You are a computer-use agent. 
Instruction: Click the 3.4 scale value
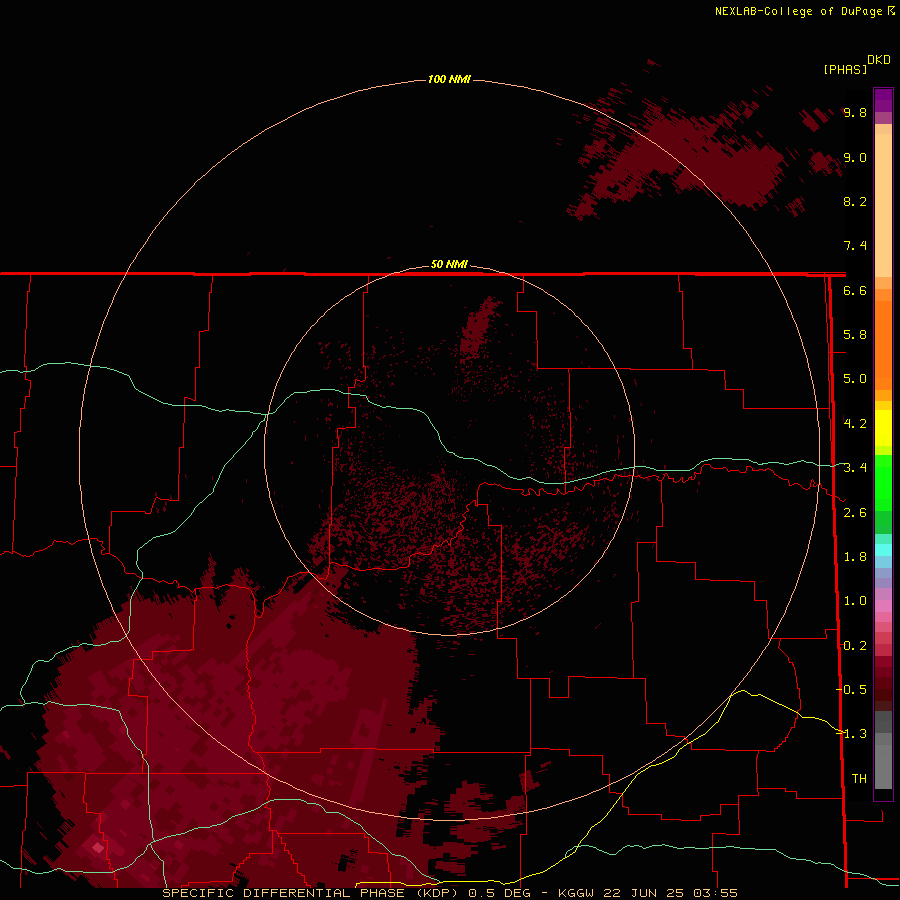coord(855,468)
